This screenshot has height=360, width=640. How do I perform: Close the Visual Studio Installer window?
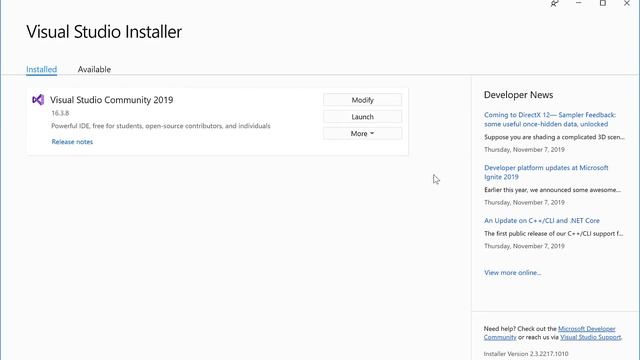[627, 3]
